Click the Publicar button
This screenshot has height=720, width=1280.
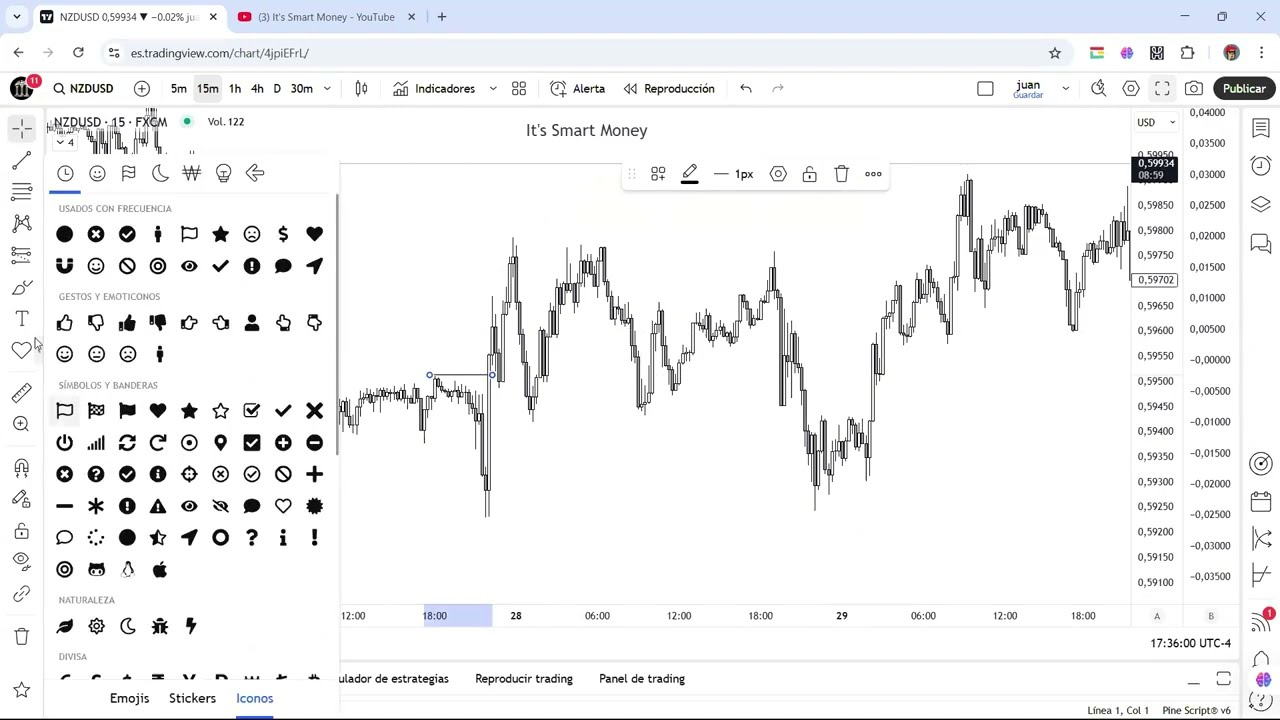(x=1244, y=88)
